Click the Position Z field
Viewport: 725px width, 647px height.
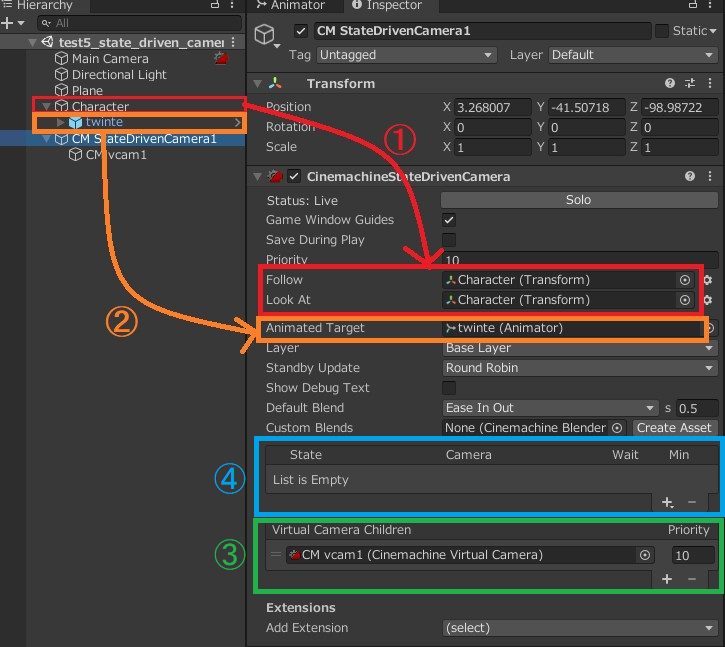(680, 107)
